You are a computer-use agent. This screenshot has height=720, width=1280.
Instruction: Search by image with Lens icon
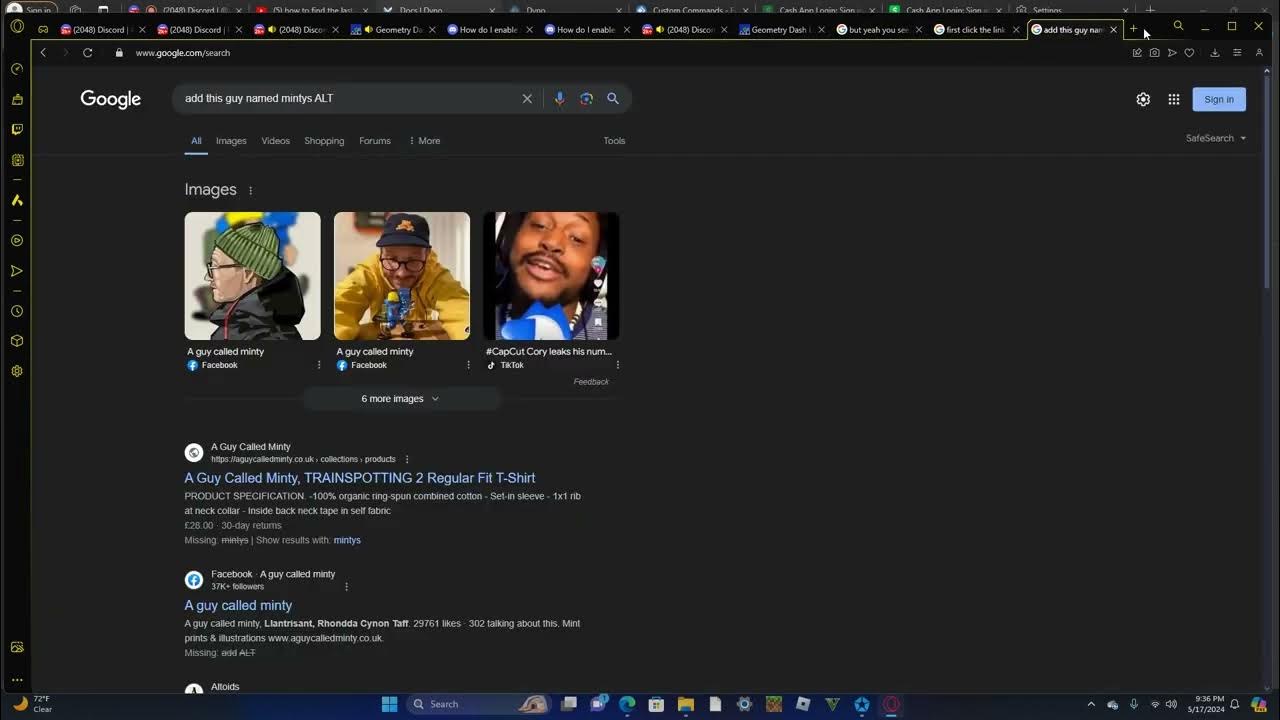pos(586,98)
